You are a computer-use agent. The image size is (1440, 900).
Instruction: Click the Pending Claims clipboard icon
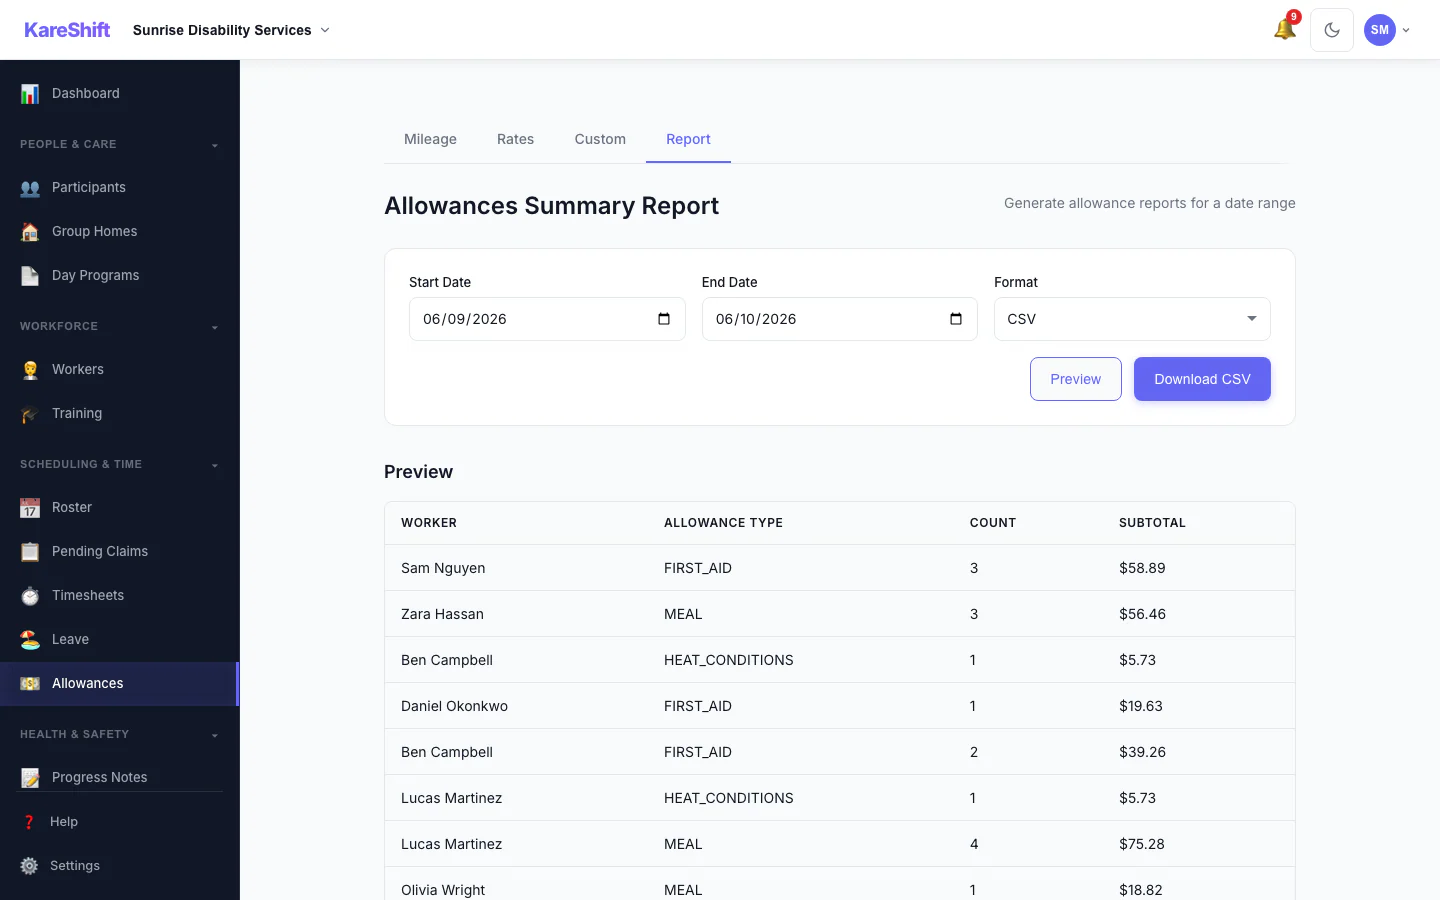click(30, 551)
